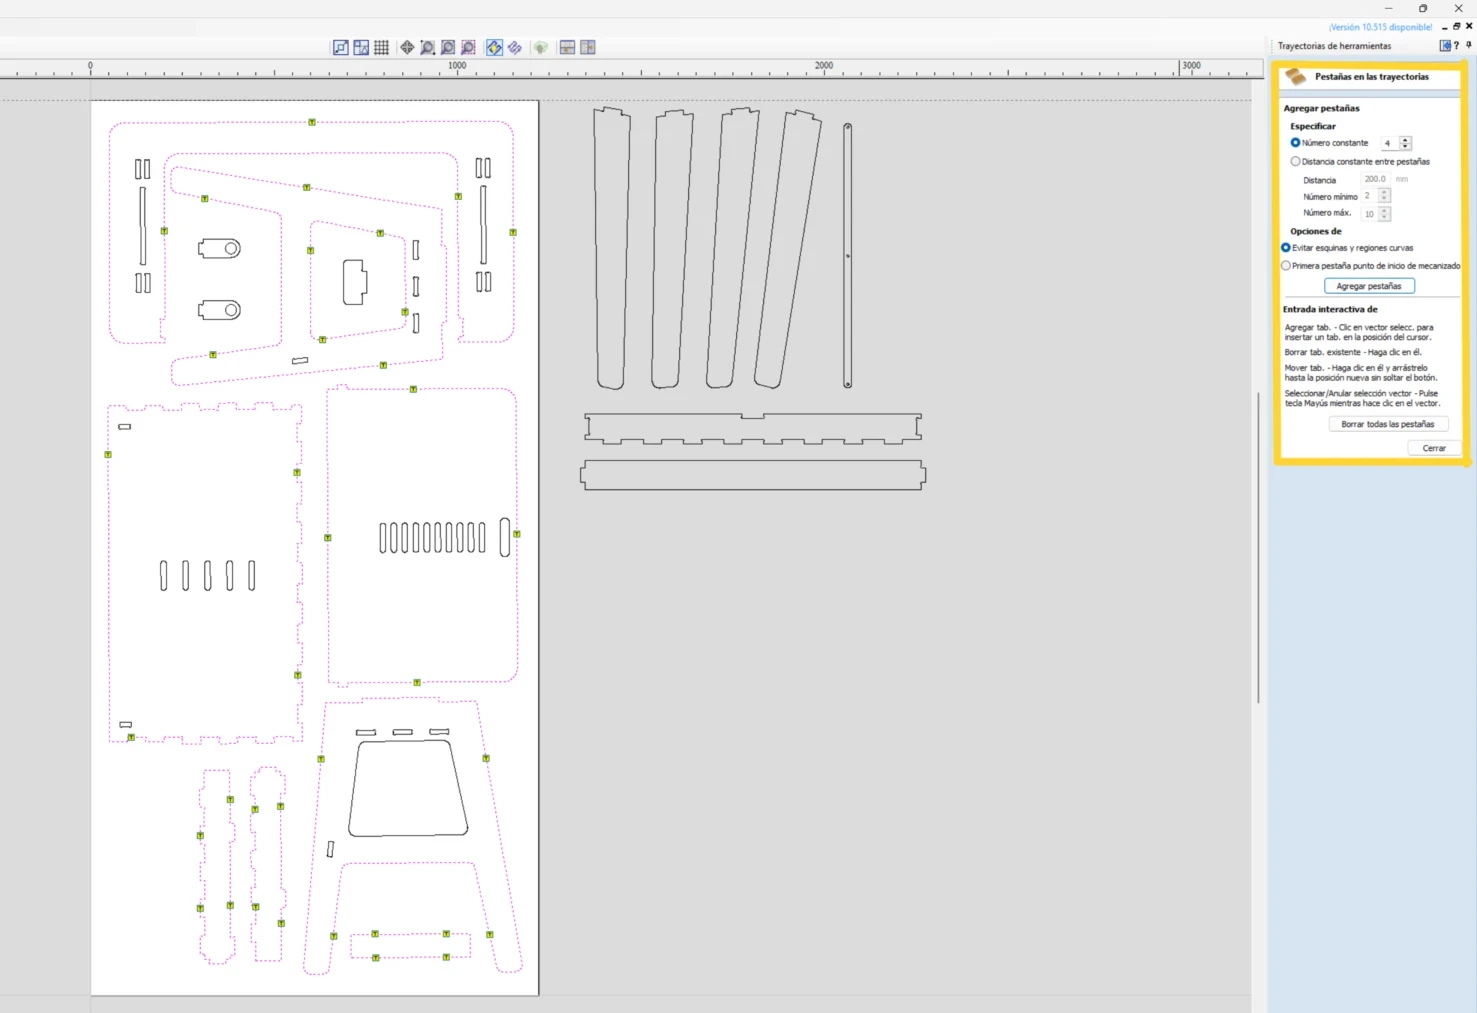Click the square-with-diagonal-arrow view icon

click(341, 48)
